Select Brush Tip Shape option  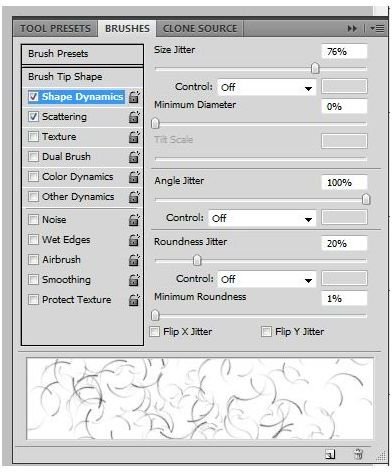click(x=82, y=77)
